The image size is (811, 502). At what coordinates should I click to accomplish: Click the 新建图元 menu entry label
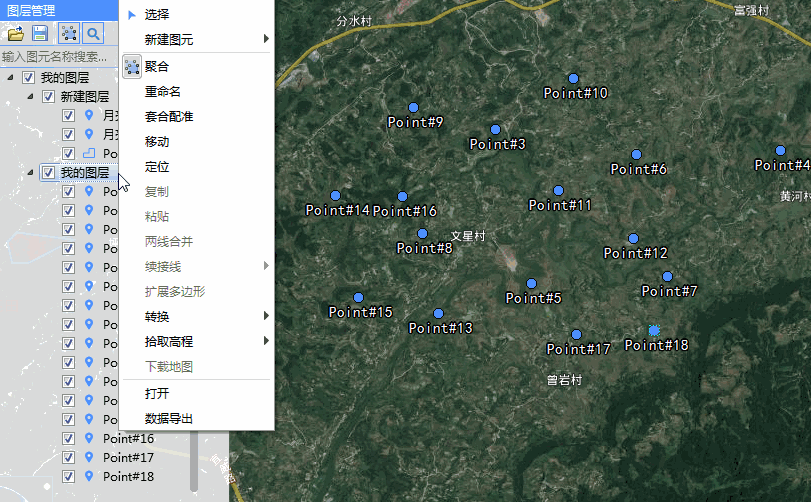click(169, 39)
